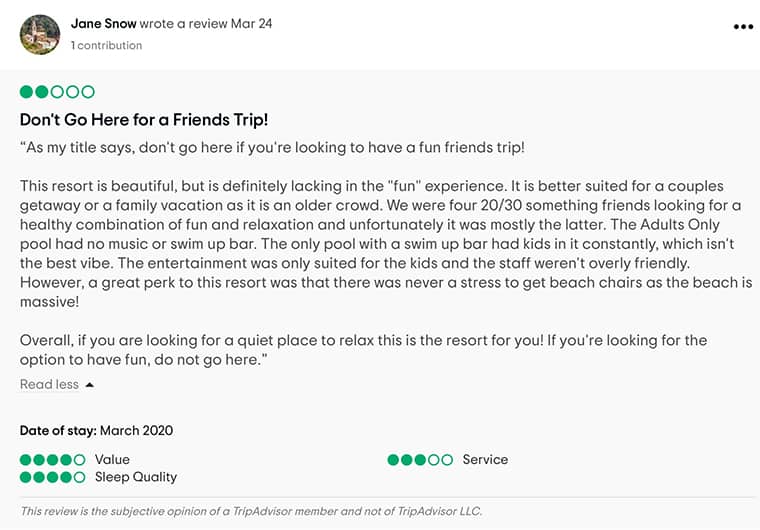Viewport: 760px width, 530px height.
Task: Click Jane Snow's profile avatar
Action: pos(40,34)
